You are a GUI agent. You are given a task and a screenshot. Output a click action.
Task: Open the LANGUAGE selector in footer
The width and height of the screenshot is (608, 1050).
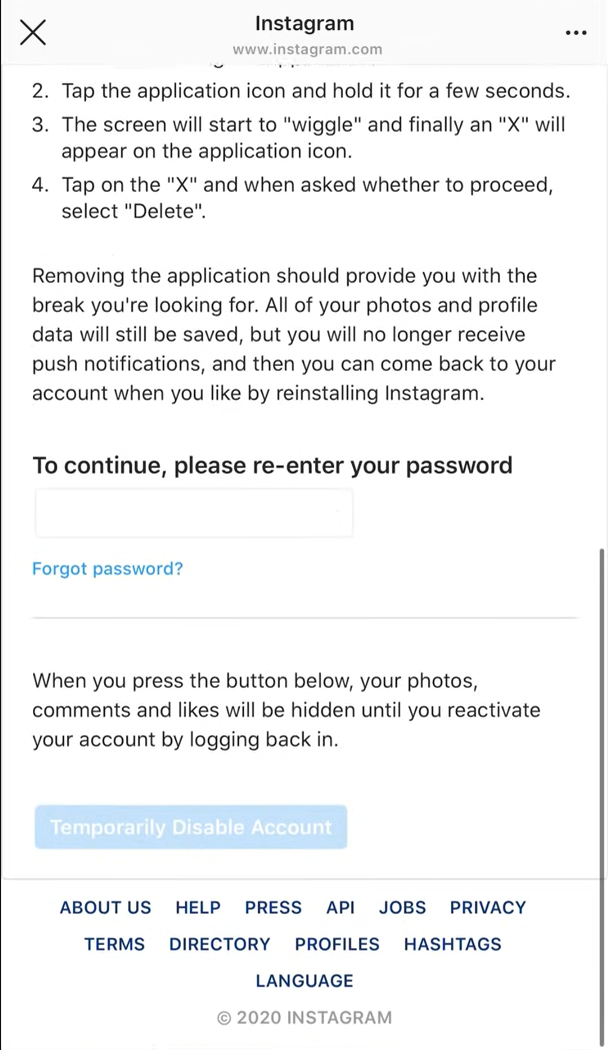pos(304,981)
